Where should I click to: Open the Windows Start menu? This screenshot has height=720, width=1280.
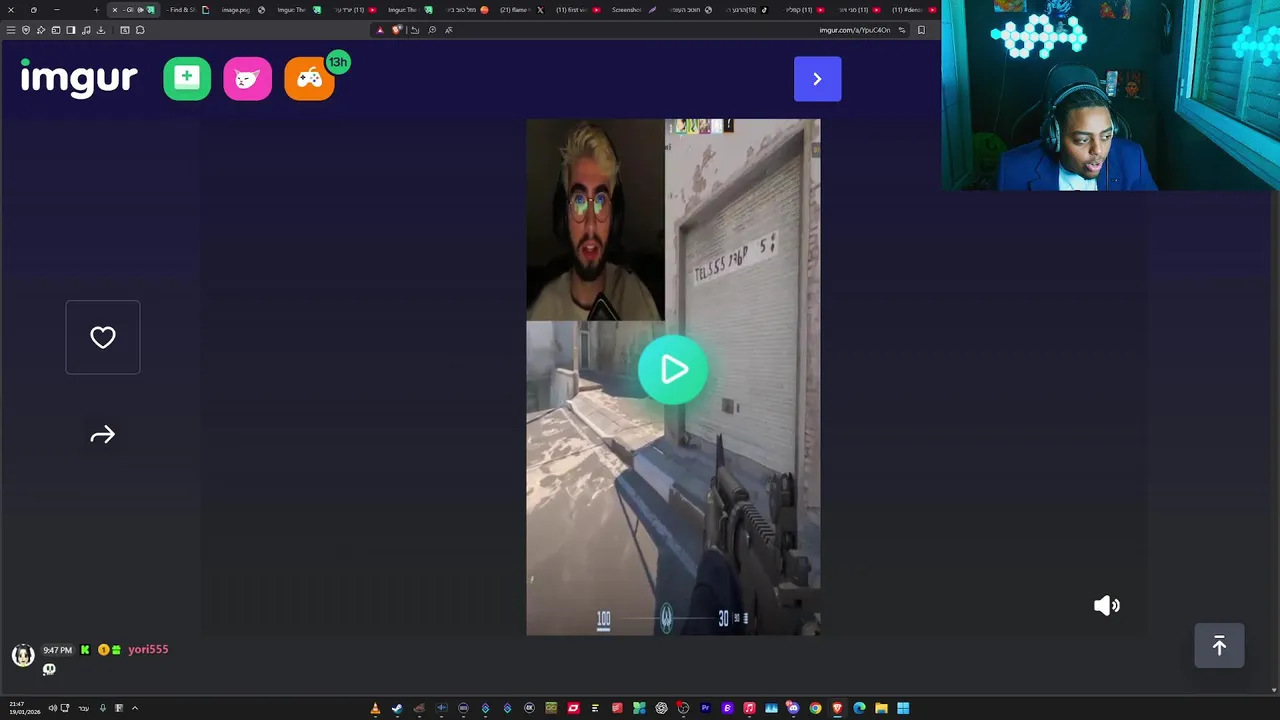coord(903,708)
